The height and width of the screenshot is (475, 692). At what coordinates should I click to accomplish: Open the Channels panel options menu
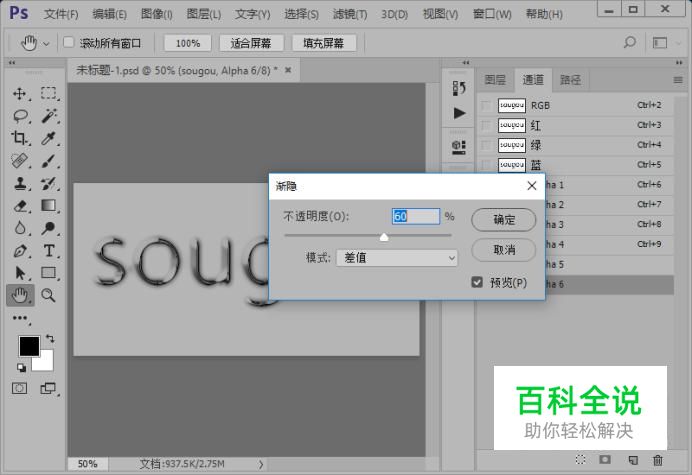[x=678, y=80]
